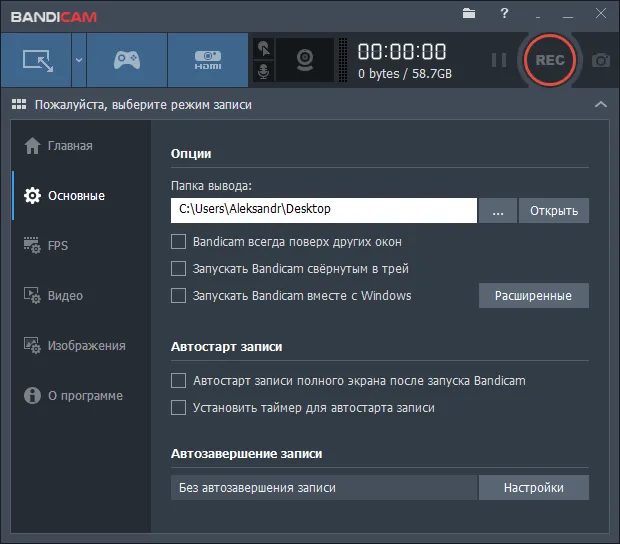Enable Автостарт записи полного экрана checkbox
Screen dimensions: 620x544
pyautogui.click(x=178, y=381)
